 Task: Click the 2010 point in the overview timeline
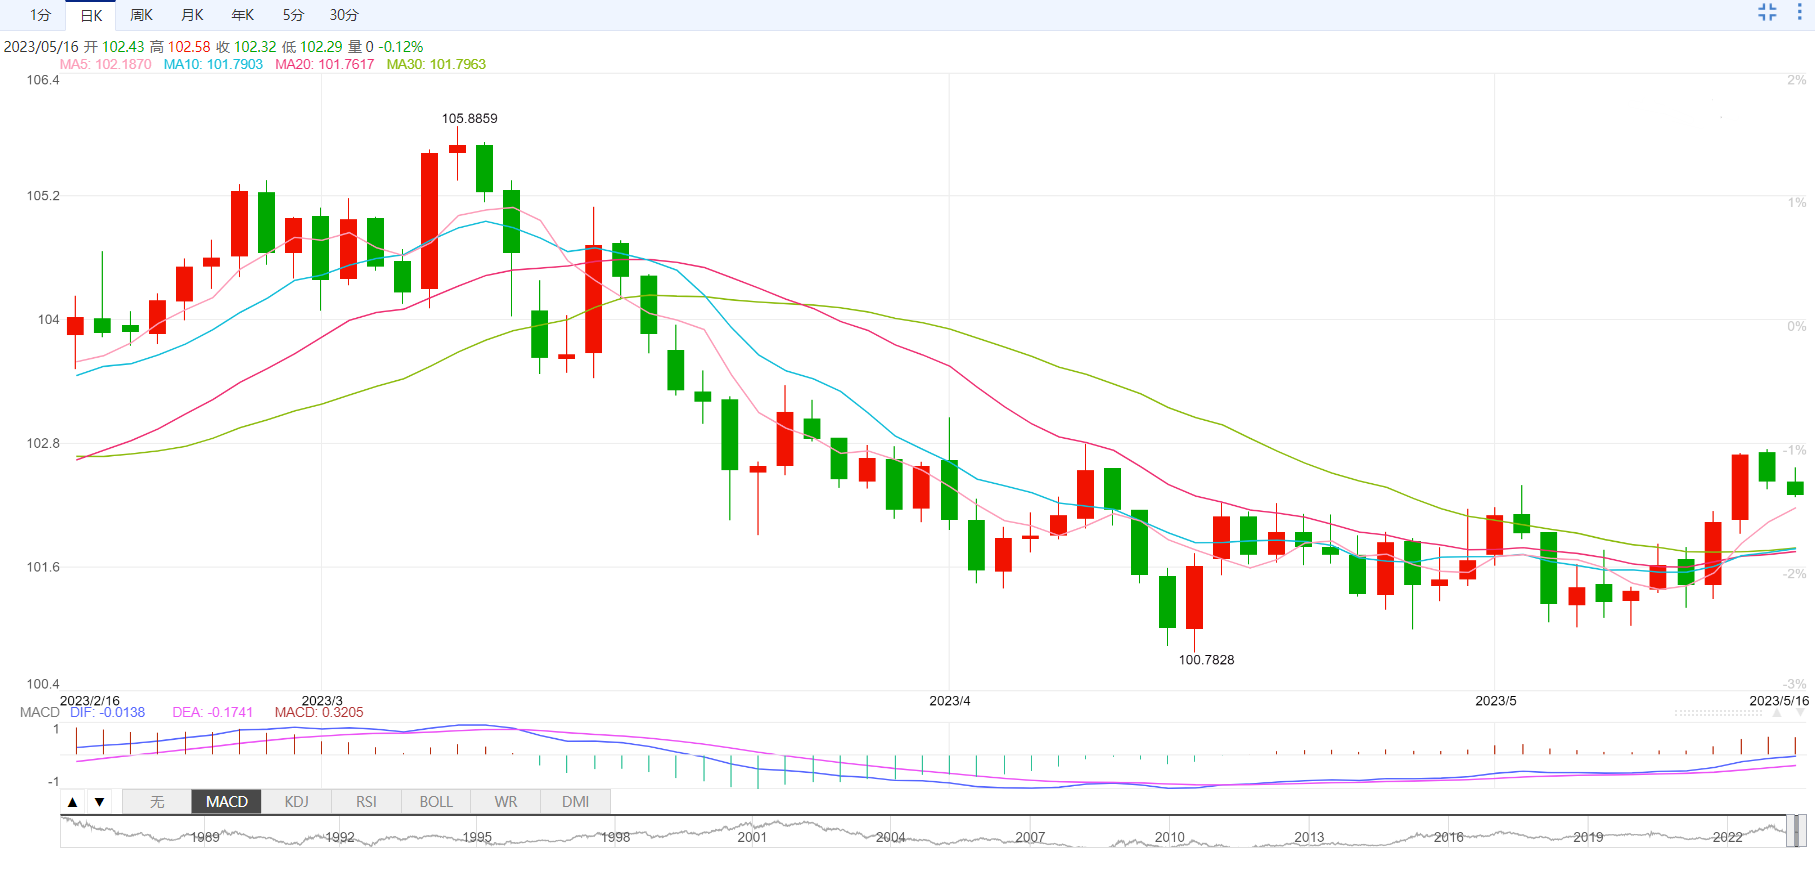click(x=1169, y=837)
